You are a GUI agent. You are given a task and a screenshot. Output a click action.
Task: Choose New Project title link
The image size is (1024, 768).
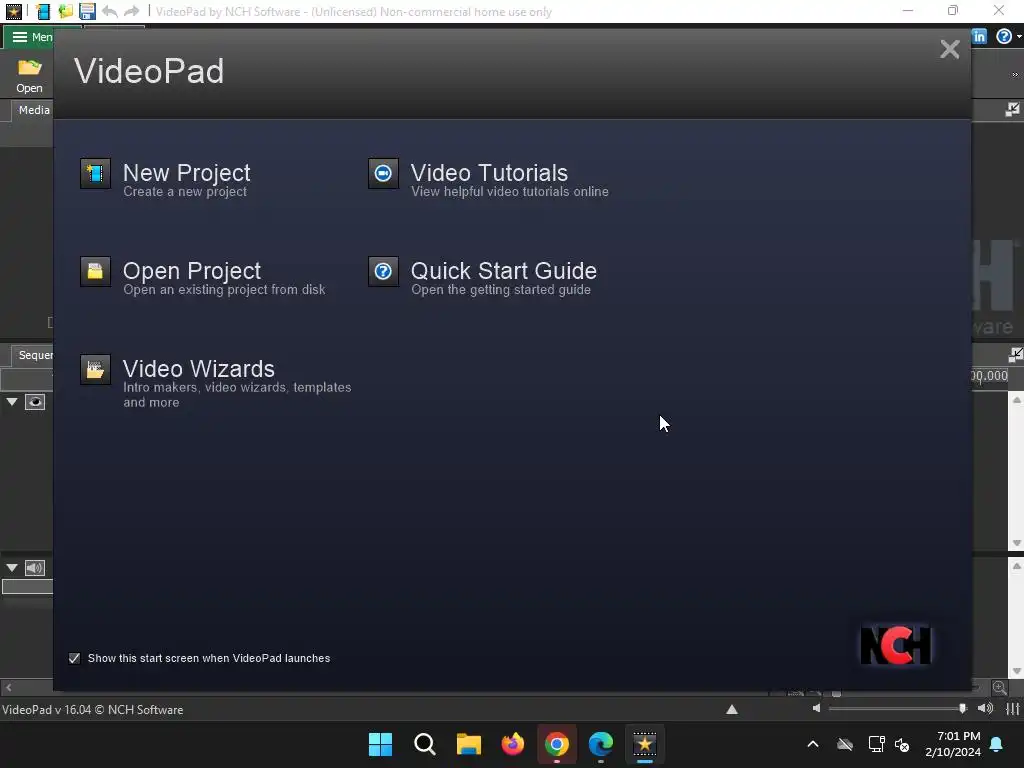tap(187, 173)
